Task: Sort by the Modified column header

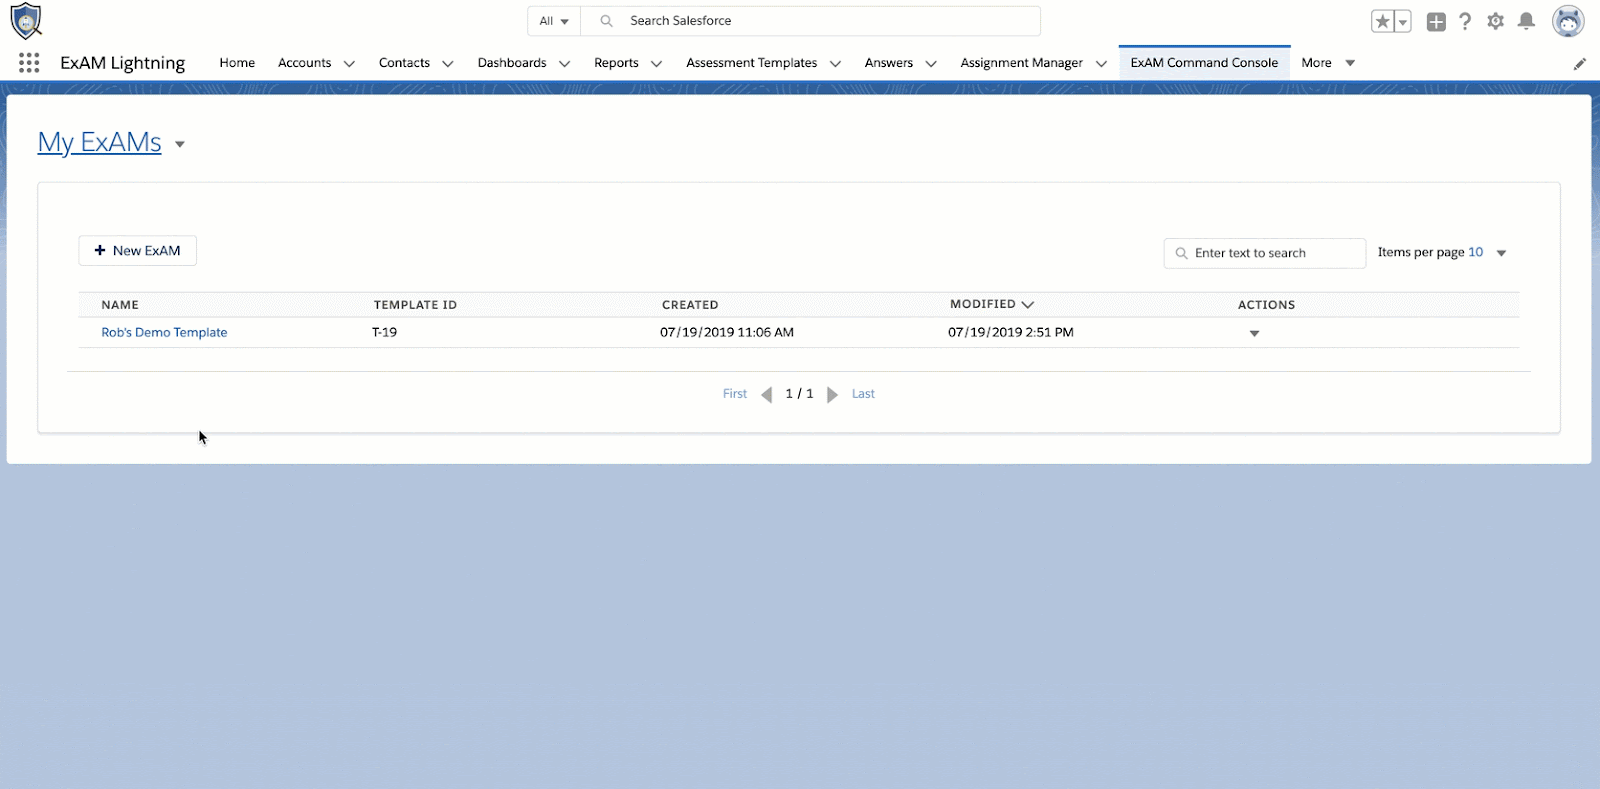Action: coord(991,304)
